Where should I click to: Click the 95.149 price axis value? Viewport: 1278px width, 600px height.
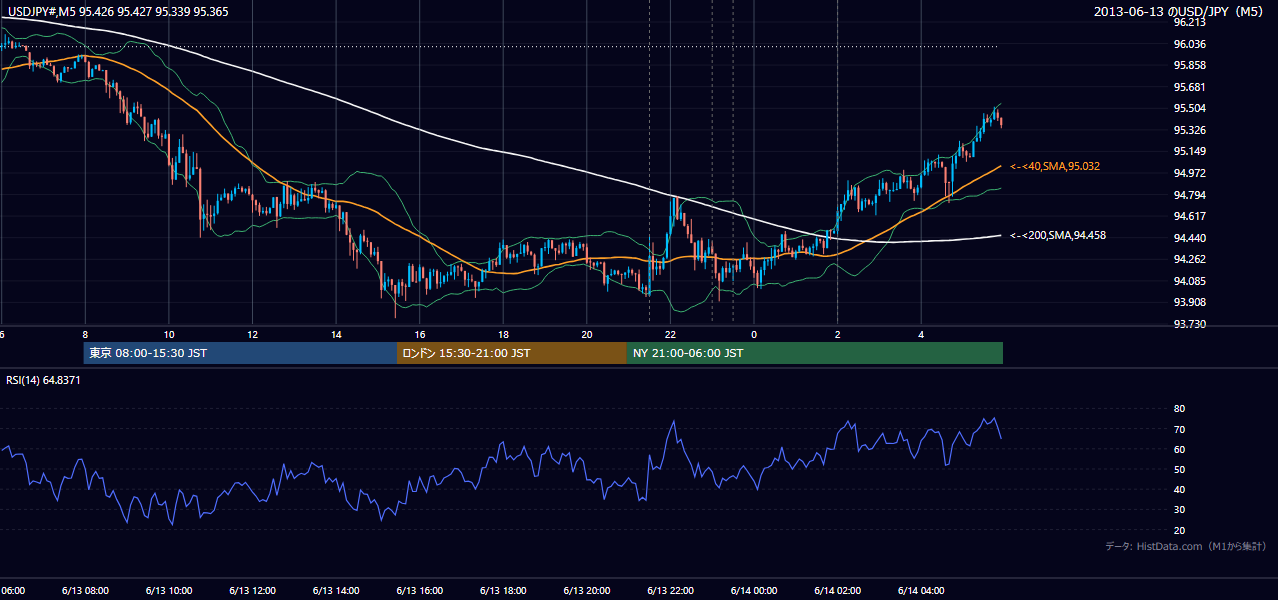(x=1189, y=151)
